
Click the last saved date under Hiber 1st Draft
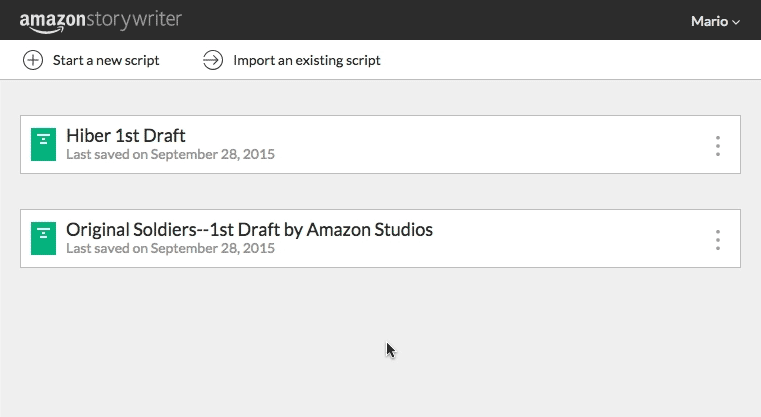click(x=170, y=154)
